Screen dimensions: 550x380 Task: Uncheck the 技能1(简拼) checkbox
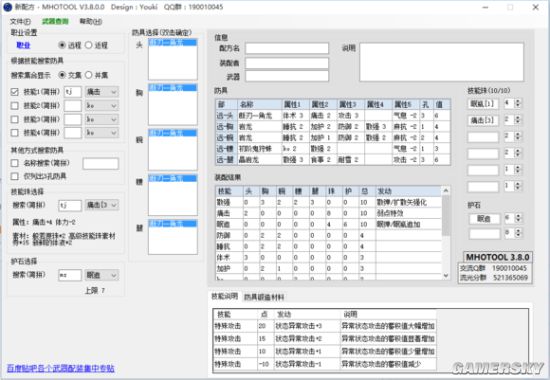tap(14, 92)
